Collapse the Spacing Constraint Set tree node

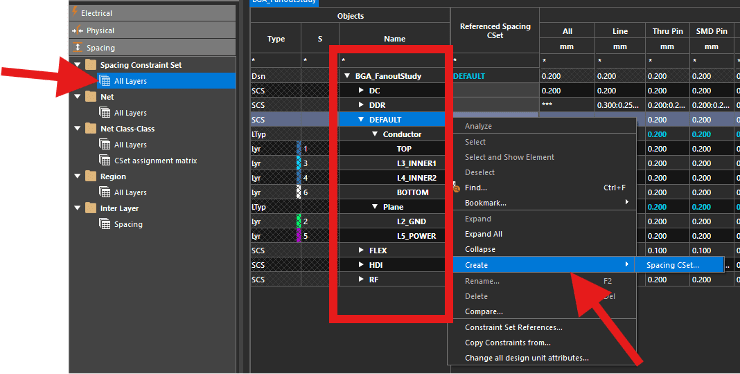[77, 64]
